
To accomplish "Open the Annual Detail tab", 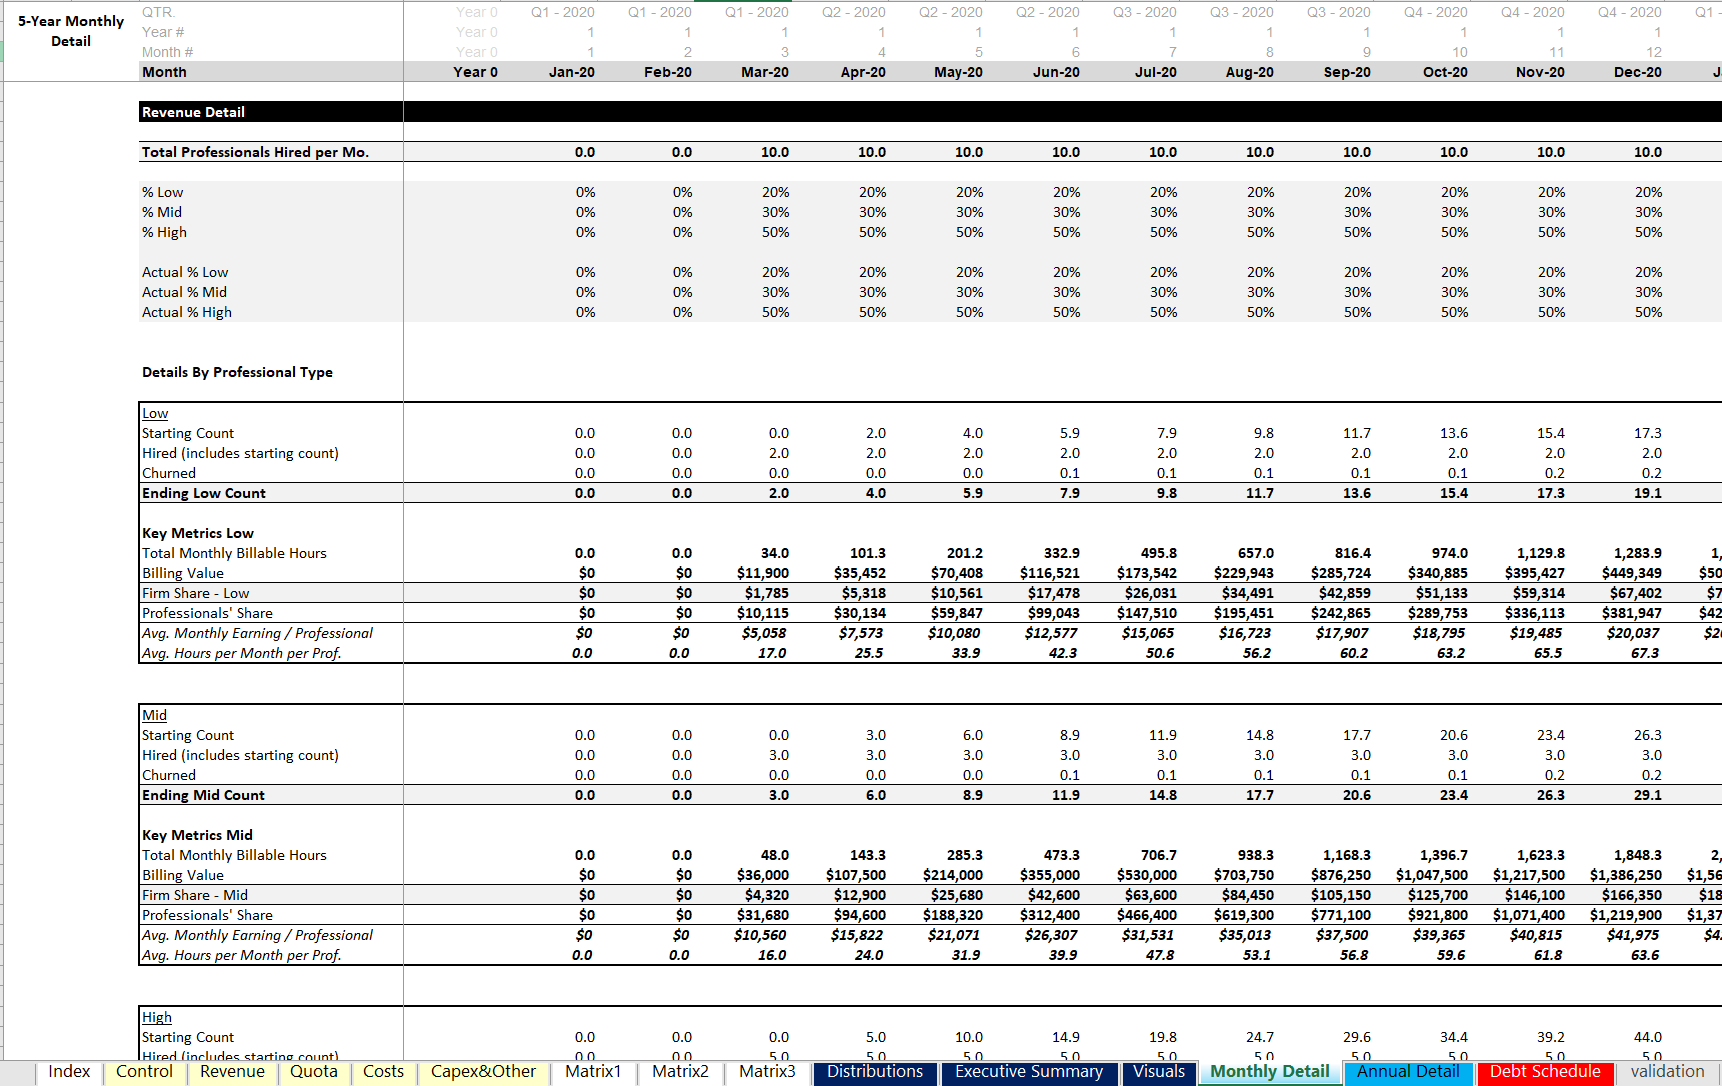I will point(1408,1072).
